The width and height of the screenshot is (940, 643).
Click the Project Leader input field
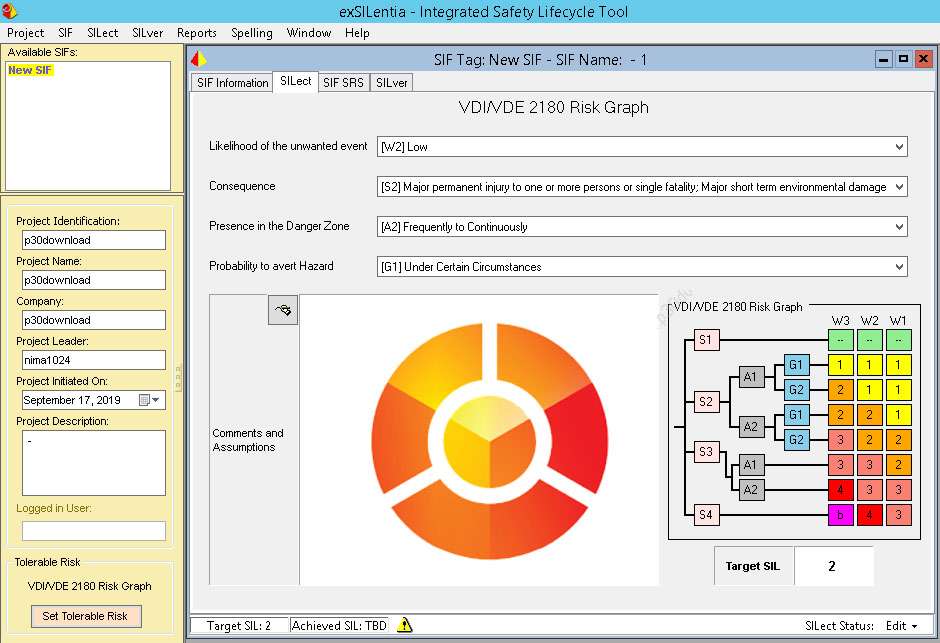tap(94, 360)
